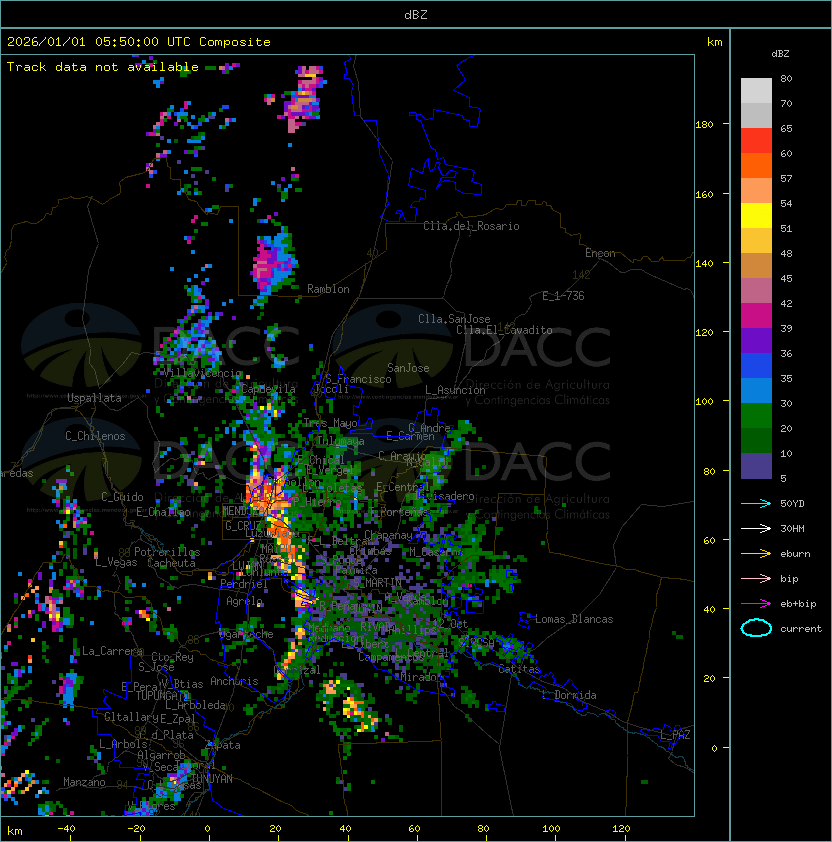This screenshot has height=842, width=832.
Task: Click the 'km' unit label at bottom-left
Action: (x=15, y=831)
